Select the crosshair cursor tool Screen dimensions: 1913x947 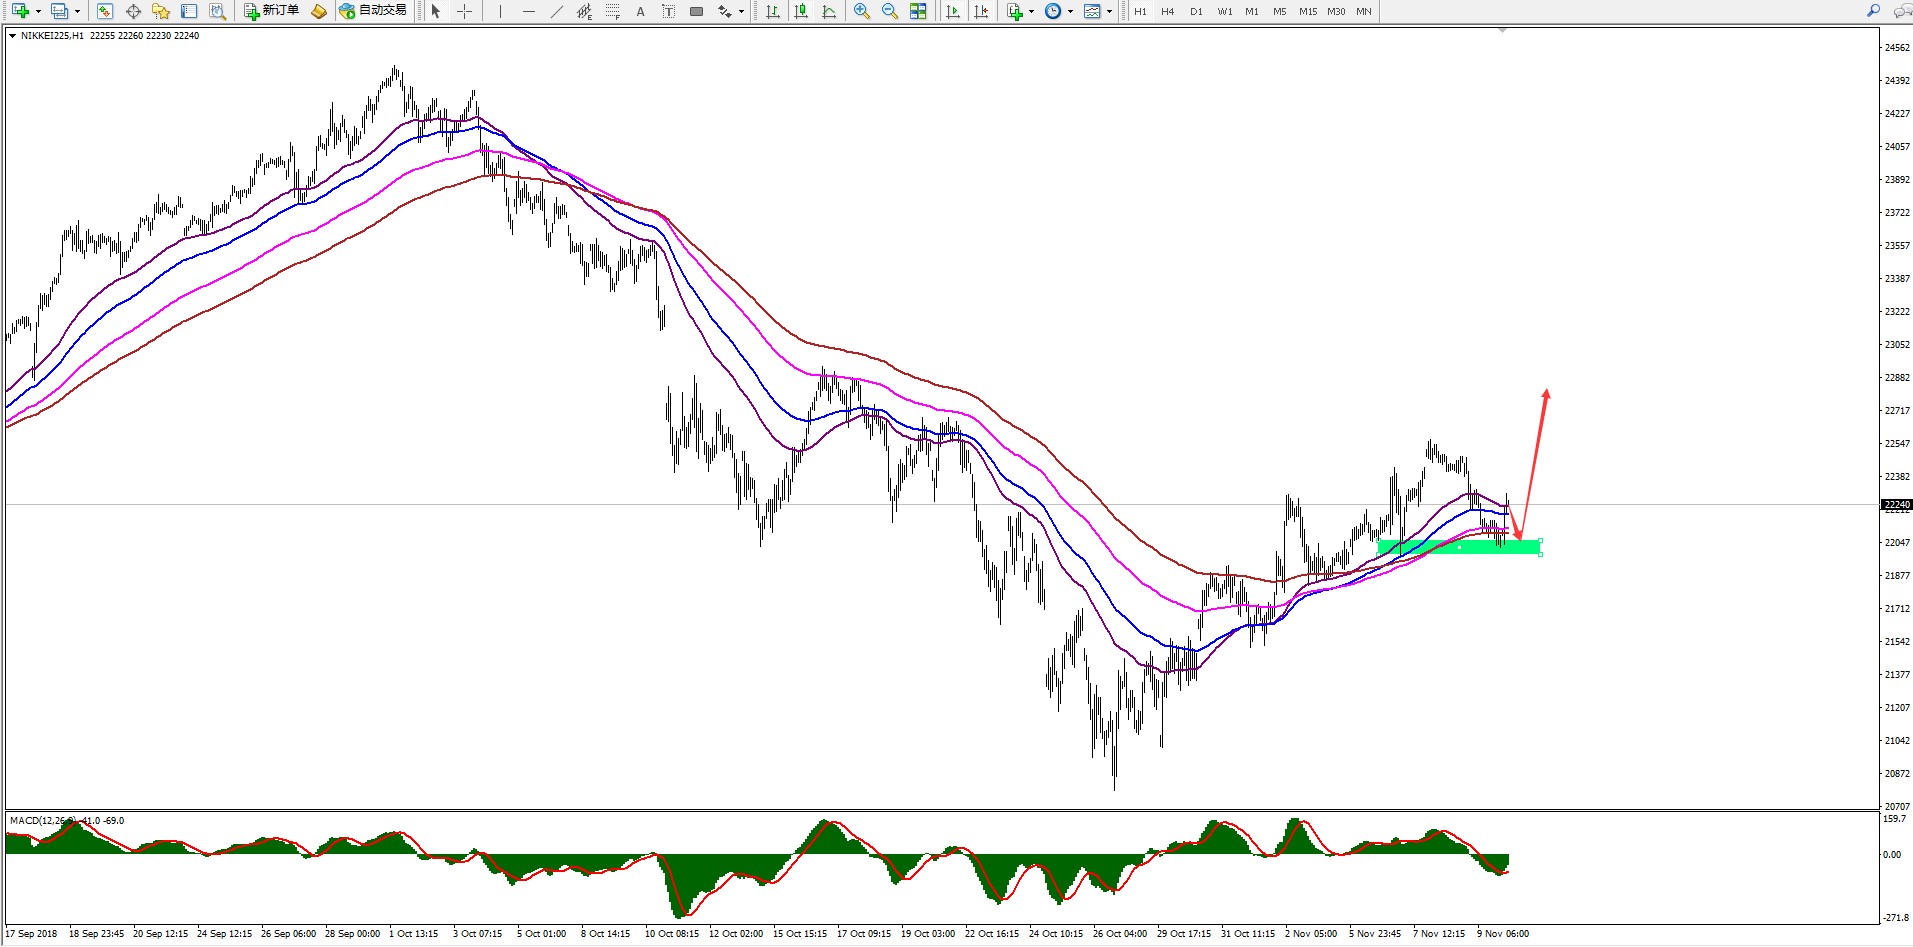[465, 11]
